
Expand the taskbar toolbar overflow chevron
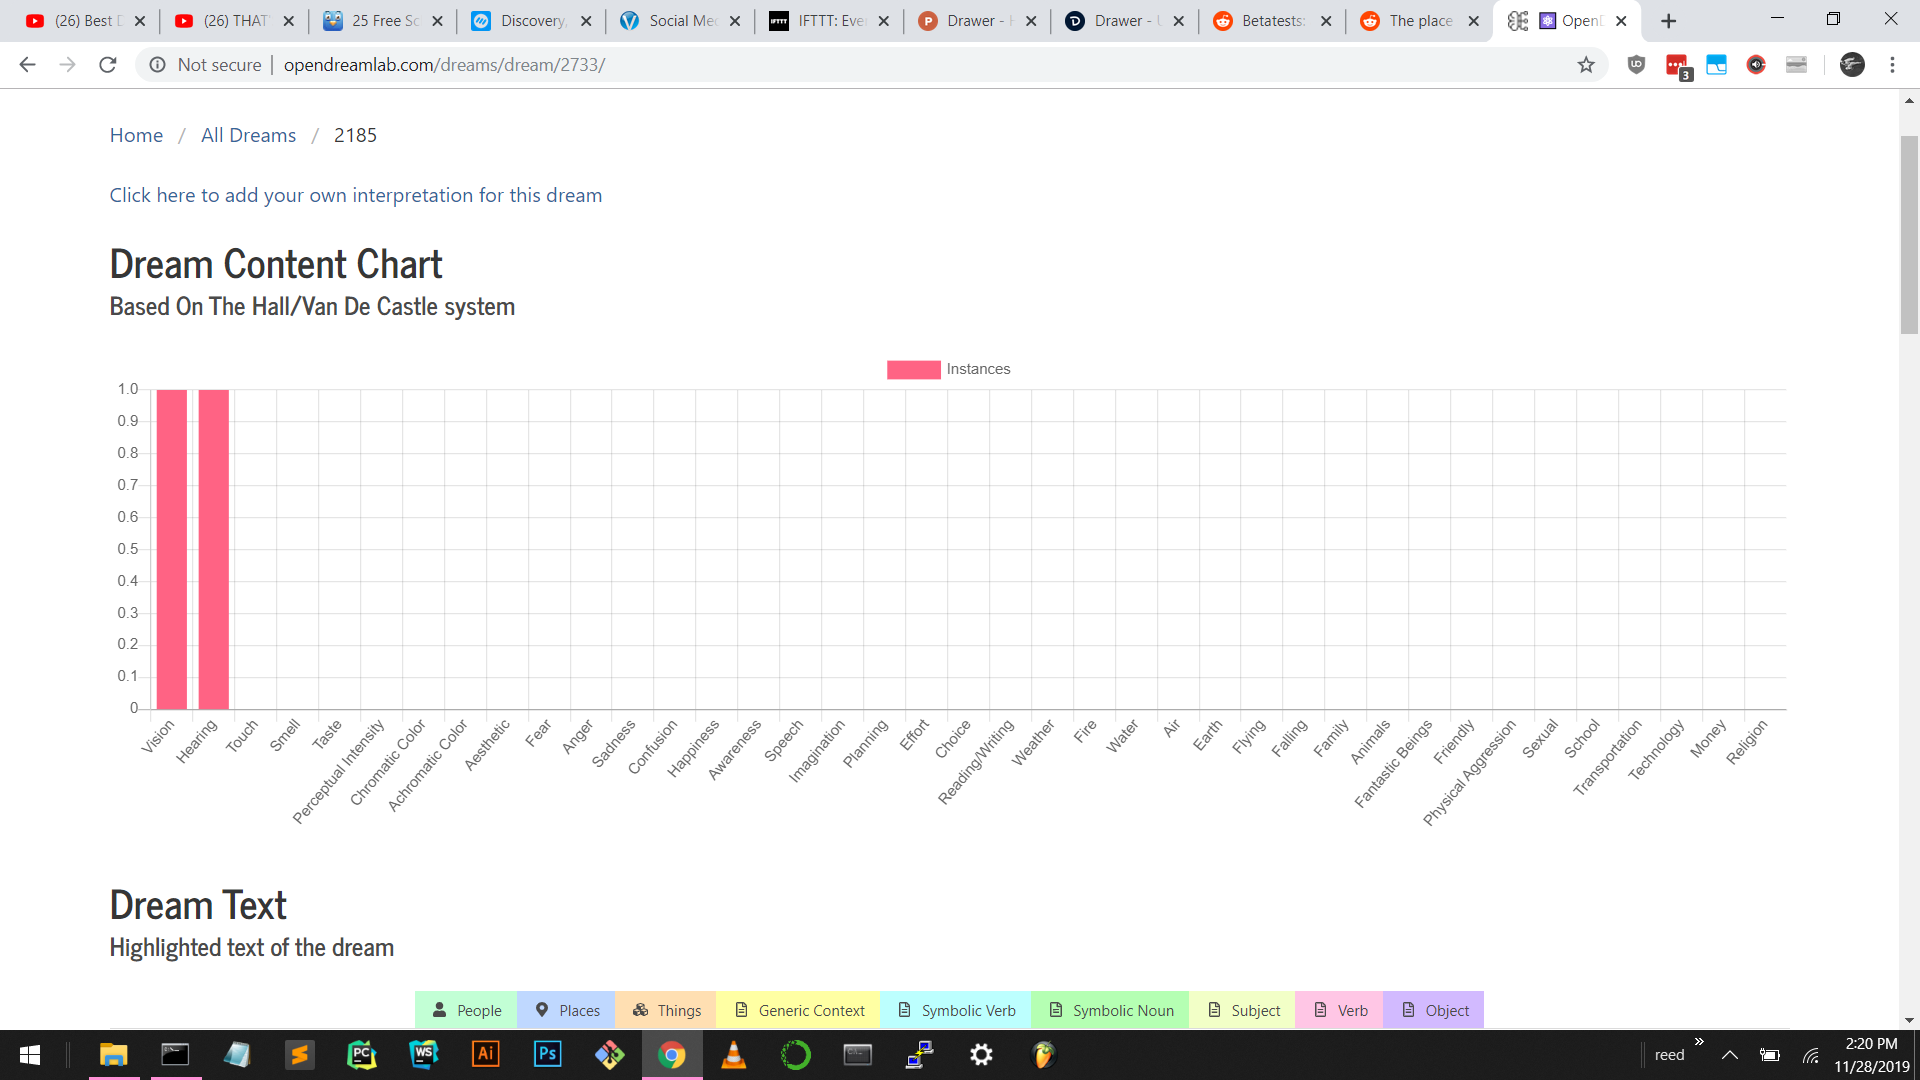[x=1699, y=1042]
